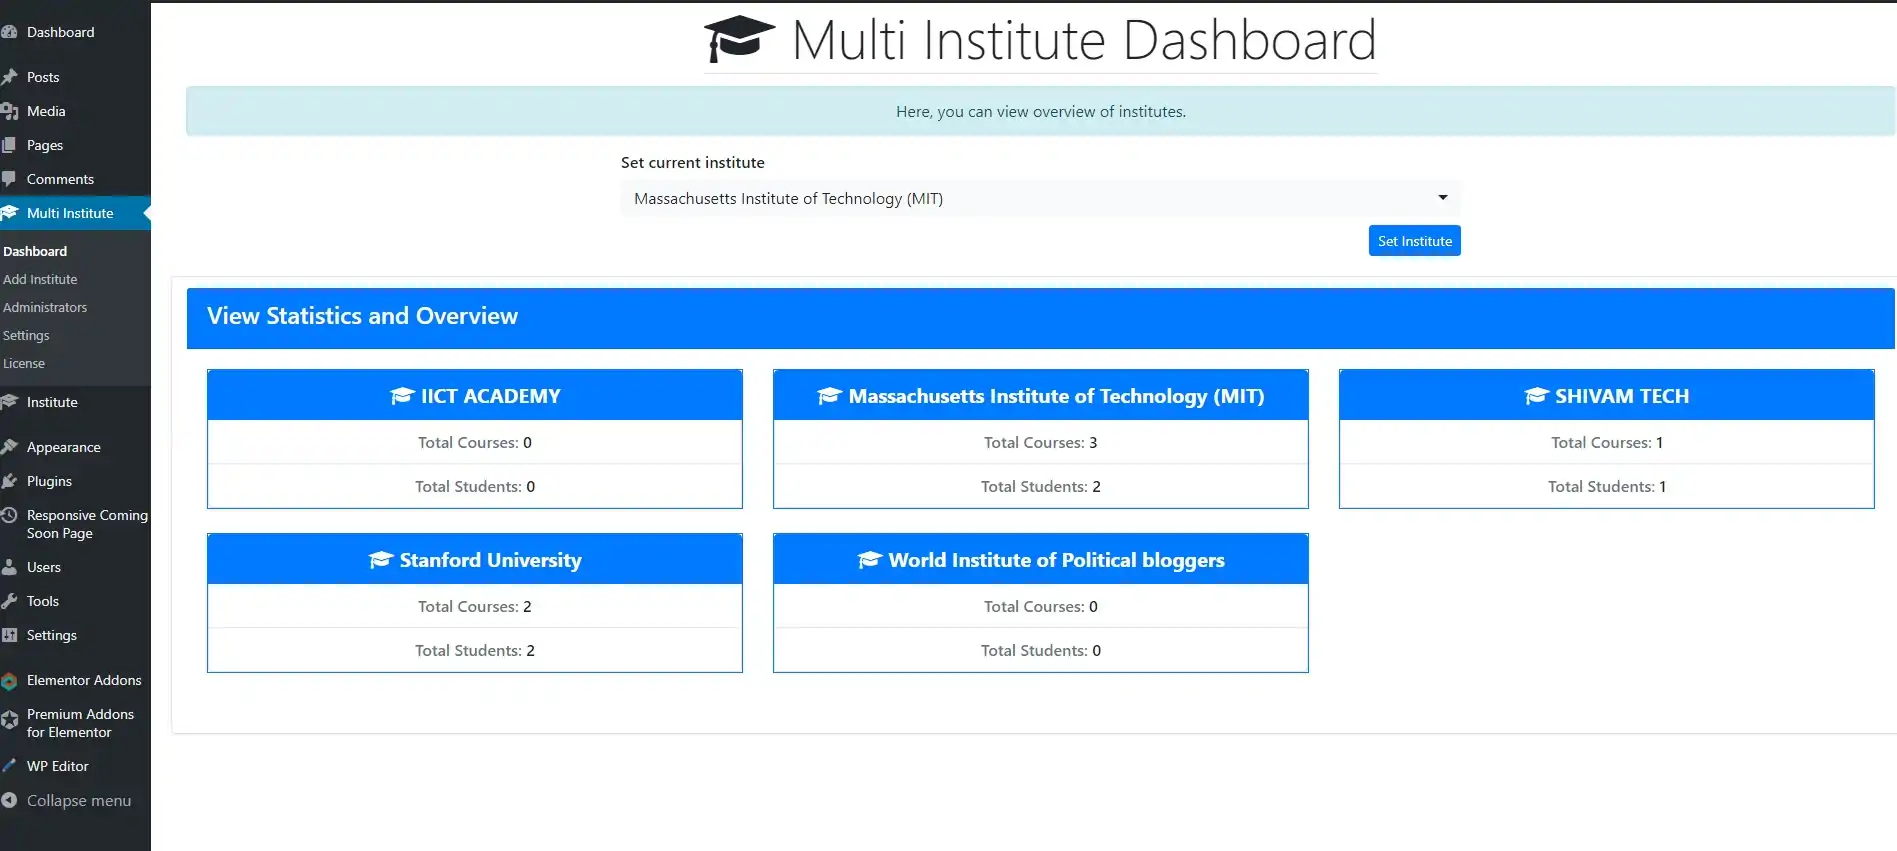
Task: Go to Administrators submenu link
Action: [x=45, y=307]
